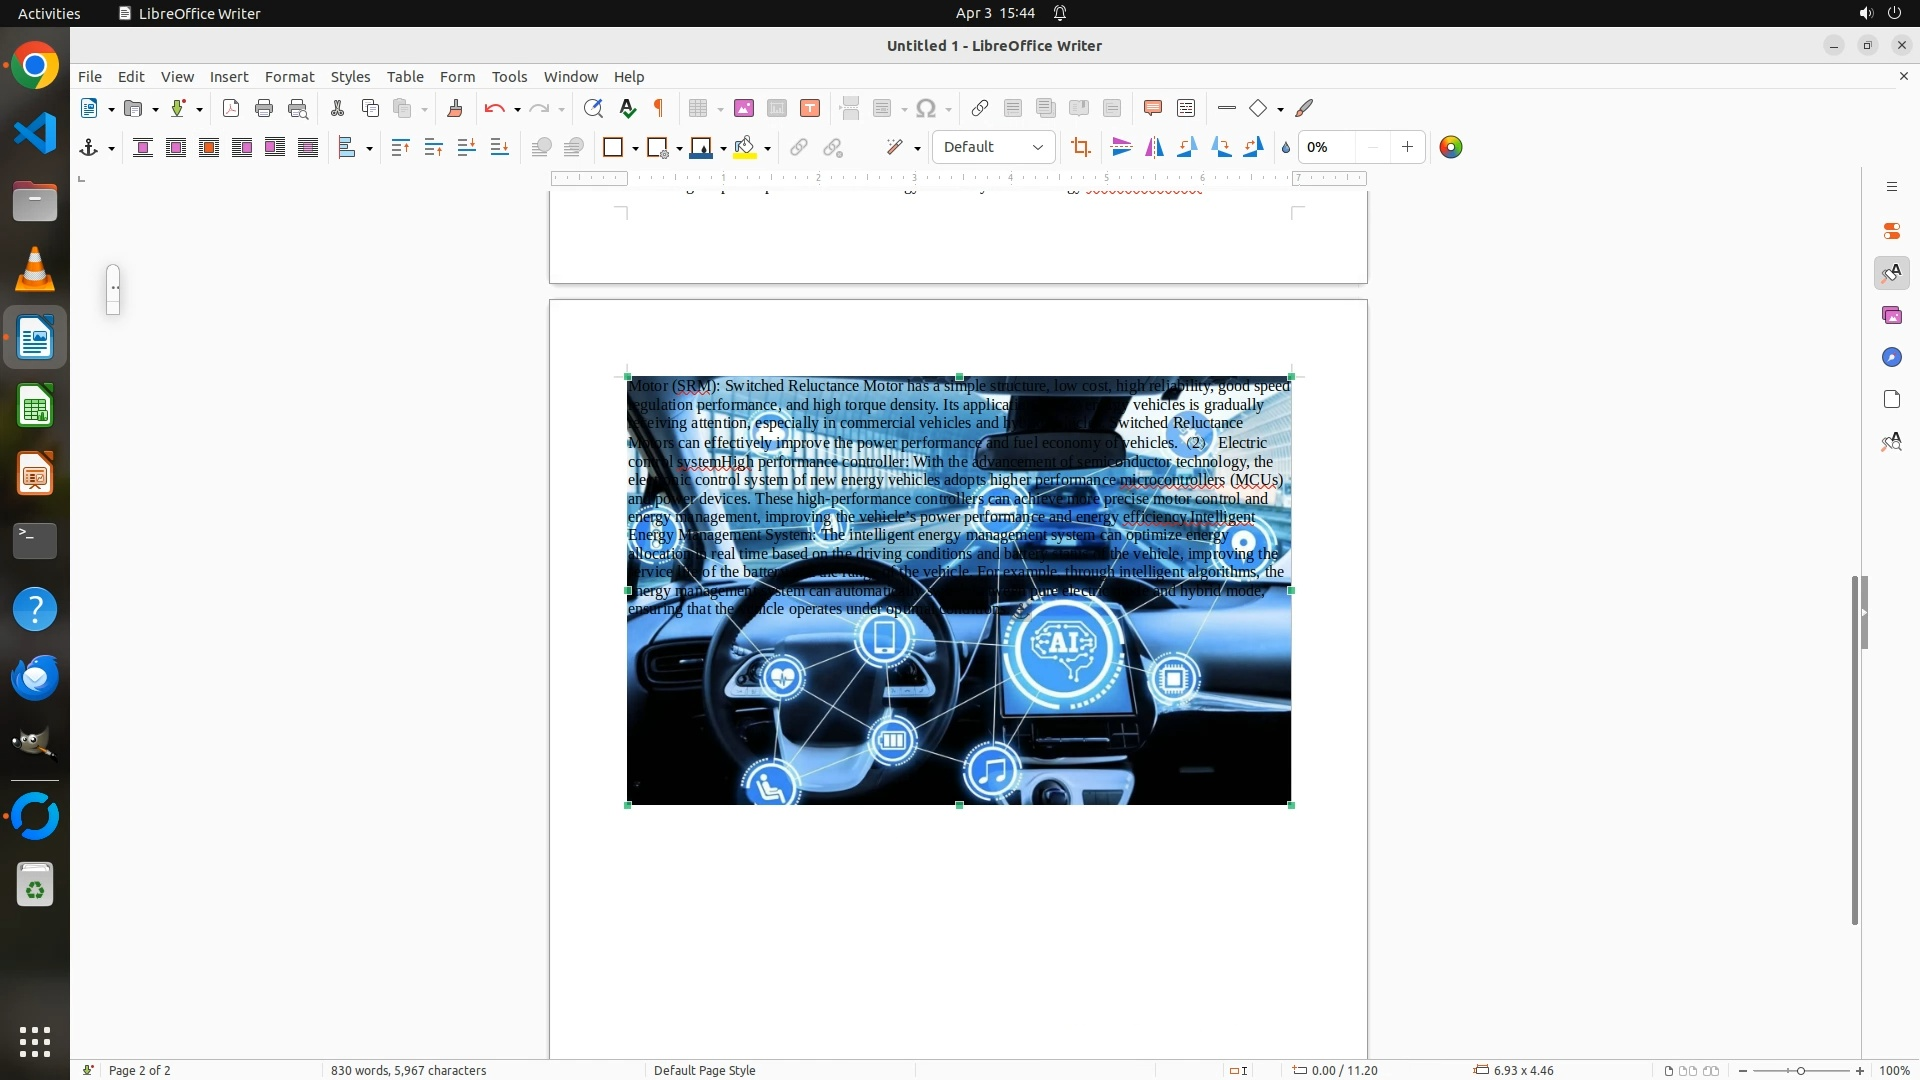Click Bring to Front arrange icon
The width and height of the screenshot is (1920, 1080).
pyautogui.click(x=400, y=148)
